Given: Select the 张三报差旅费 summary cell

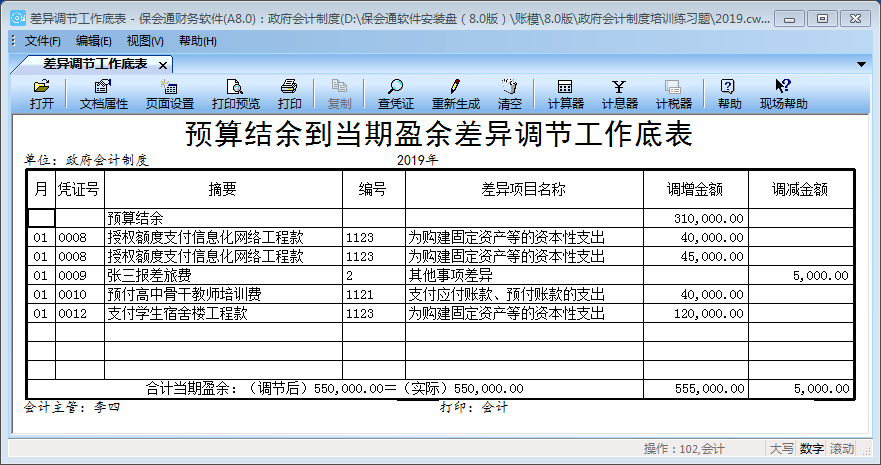Looking at the screenshot, I should tap(223, 275).
